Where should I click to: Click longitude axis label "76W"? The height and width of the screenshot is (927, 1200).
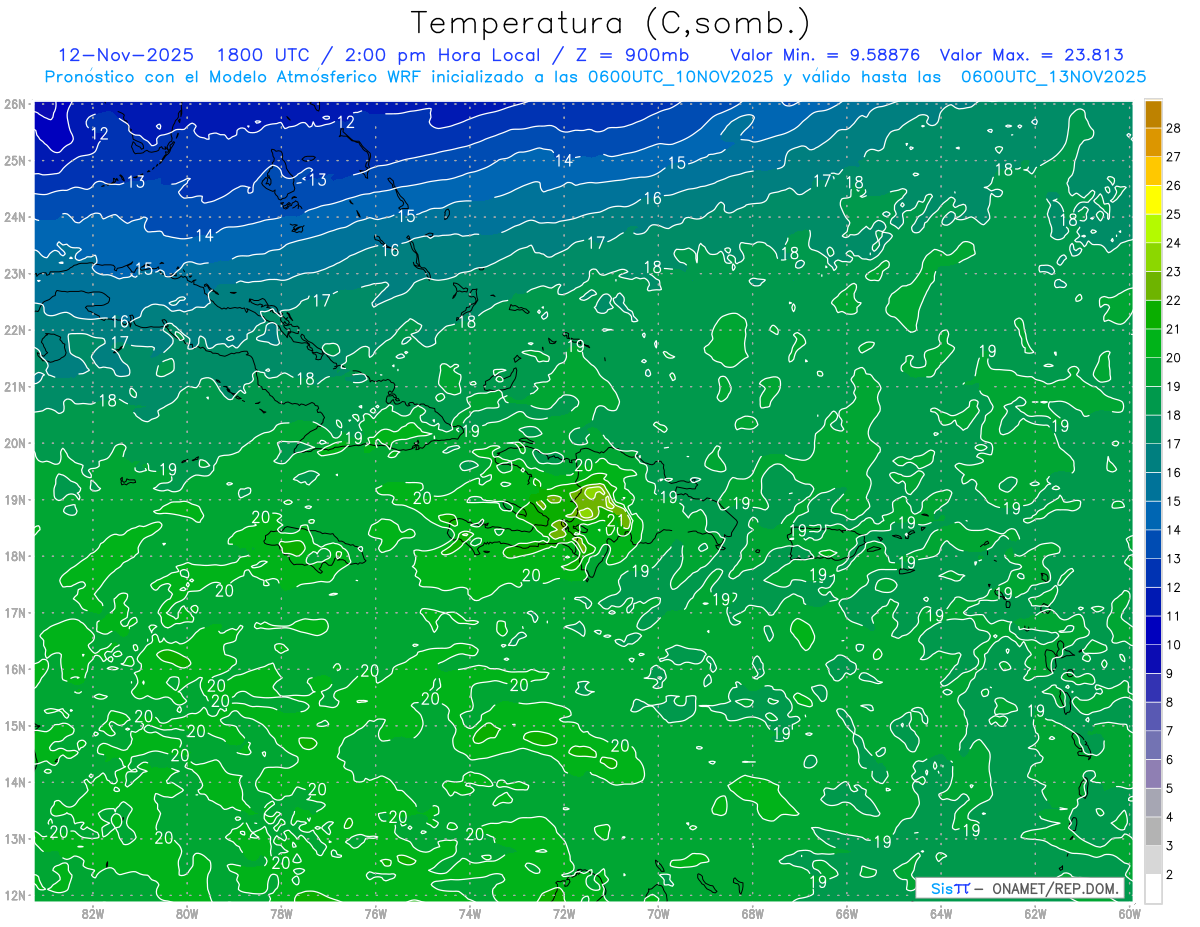coord(375,913)
